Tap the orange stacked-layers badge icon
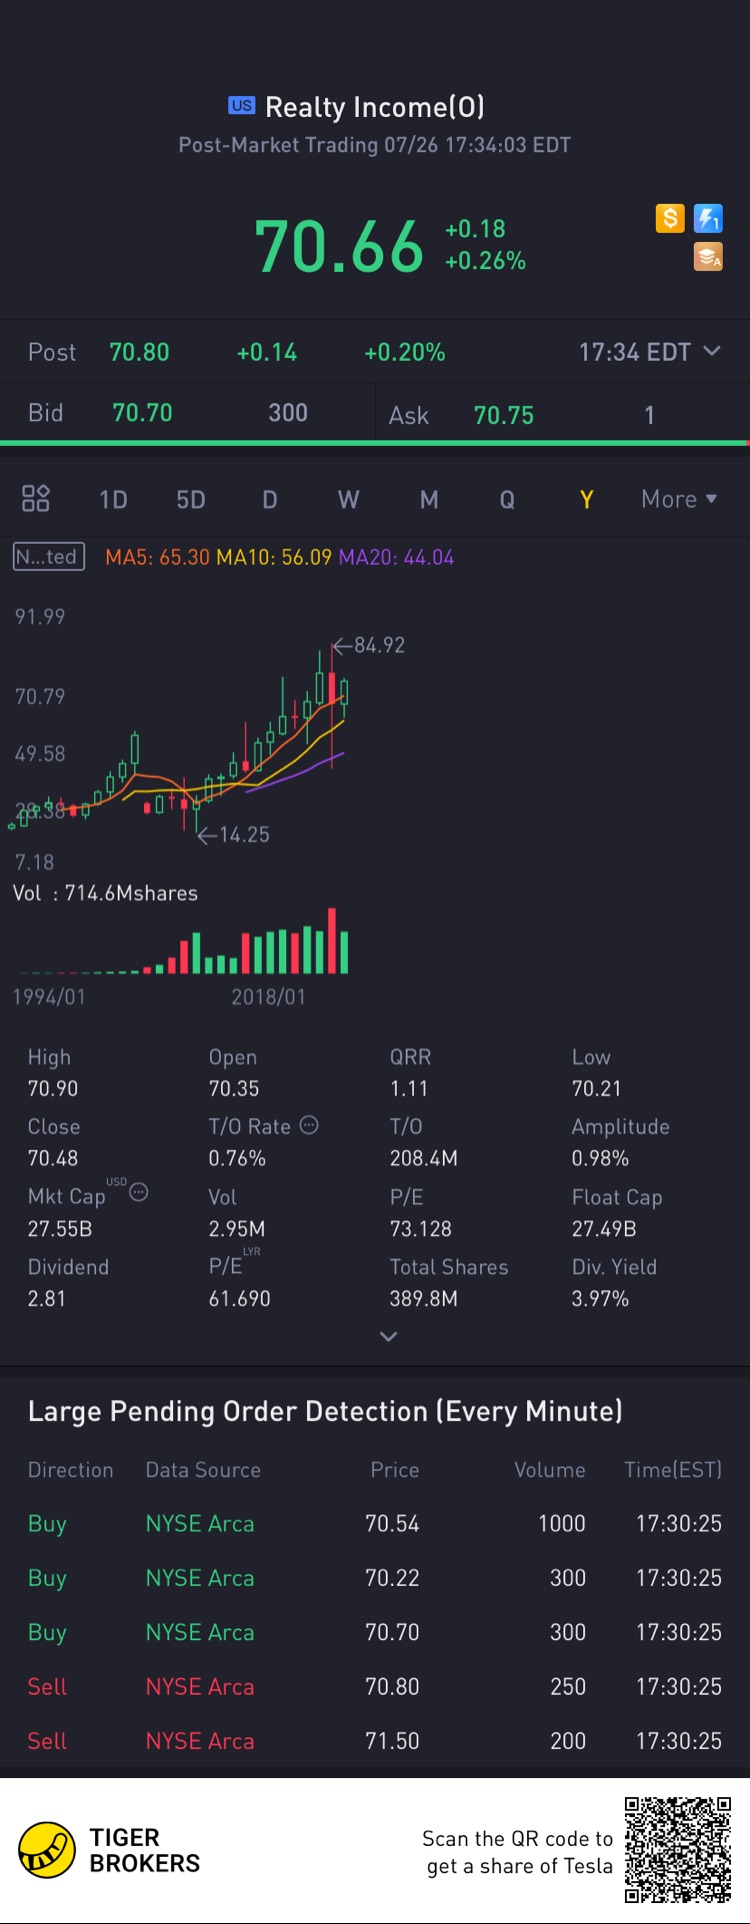750x1924 pixels. tap(708, 257)
